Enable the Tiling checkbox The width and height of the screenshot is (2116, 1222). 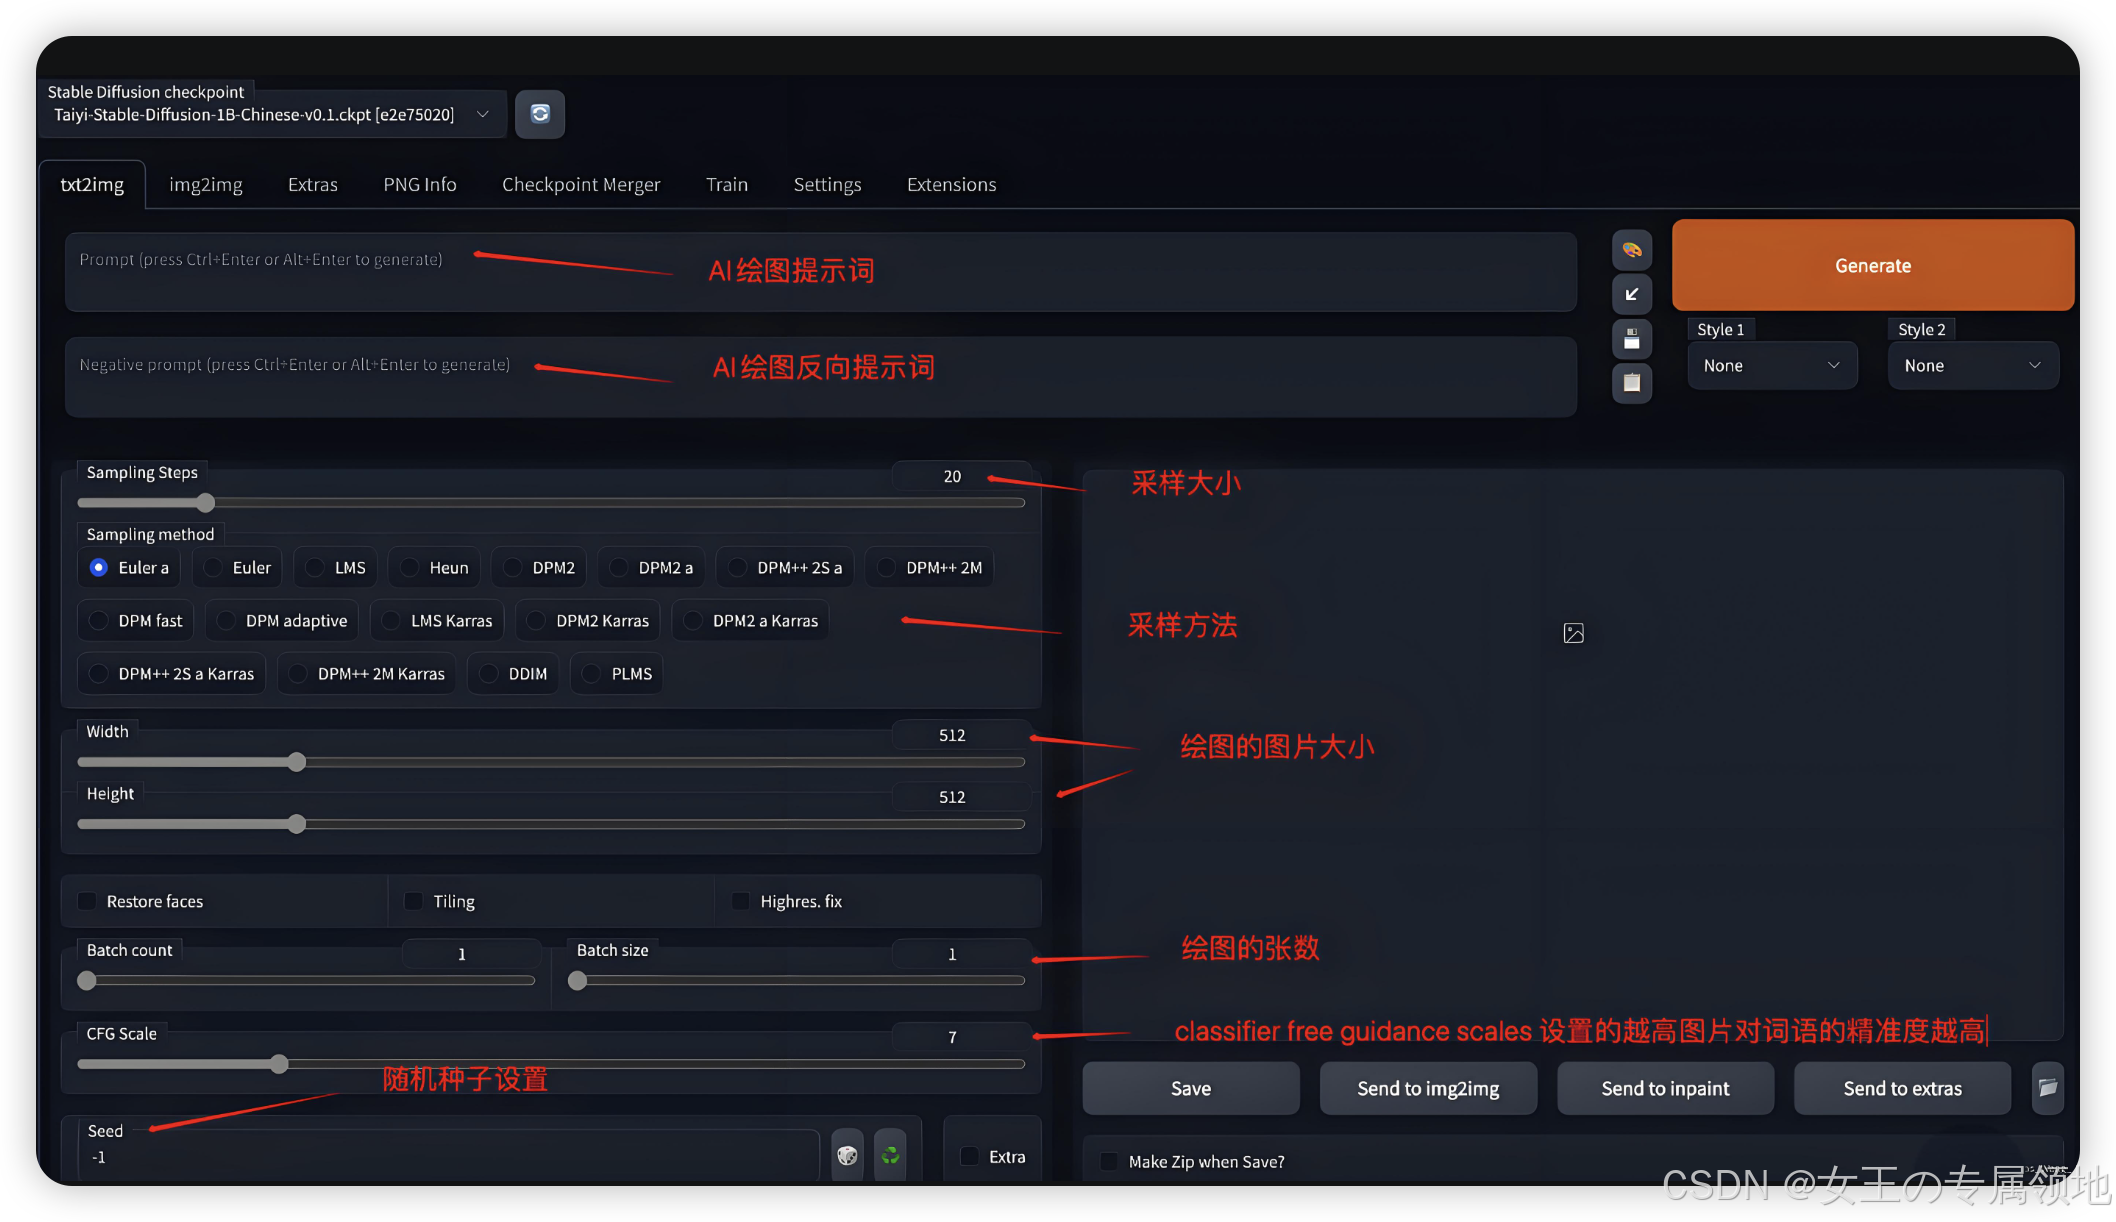point(413,901)
